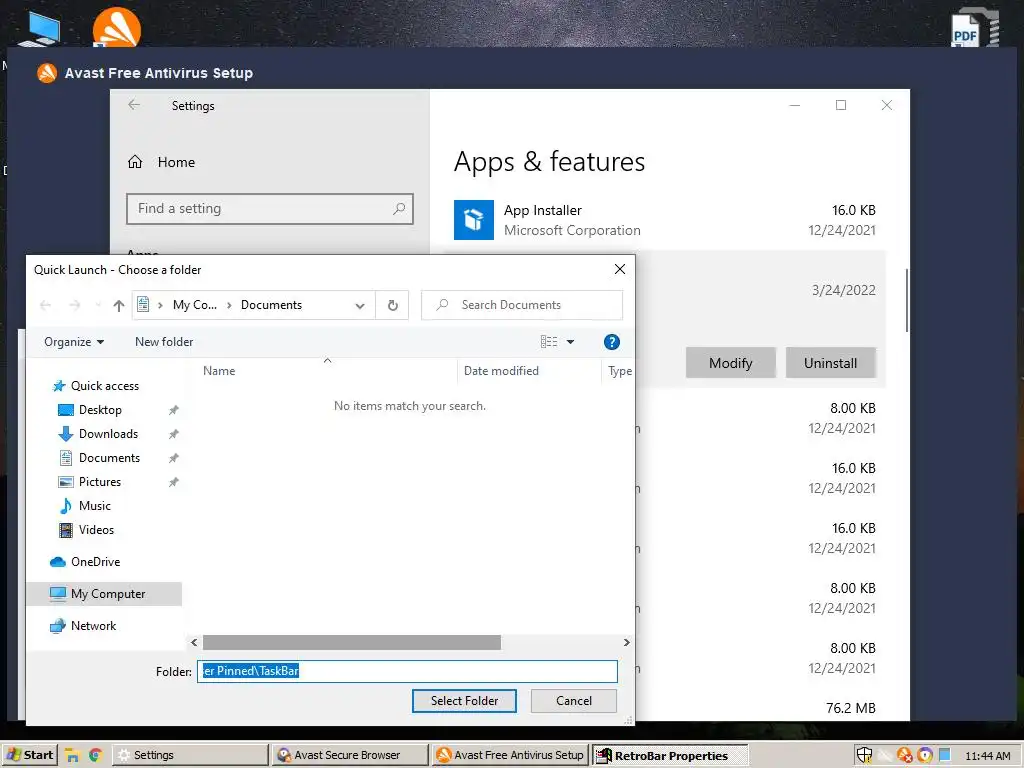Select RetroBar Properties taskbar button
Image resolution: width=1024 pixels, height=768 pixels.
tap(670, 756)
